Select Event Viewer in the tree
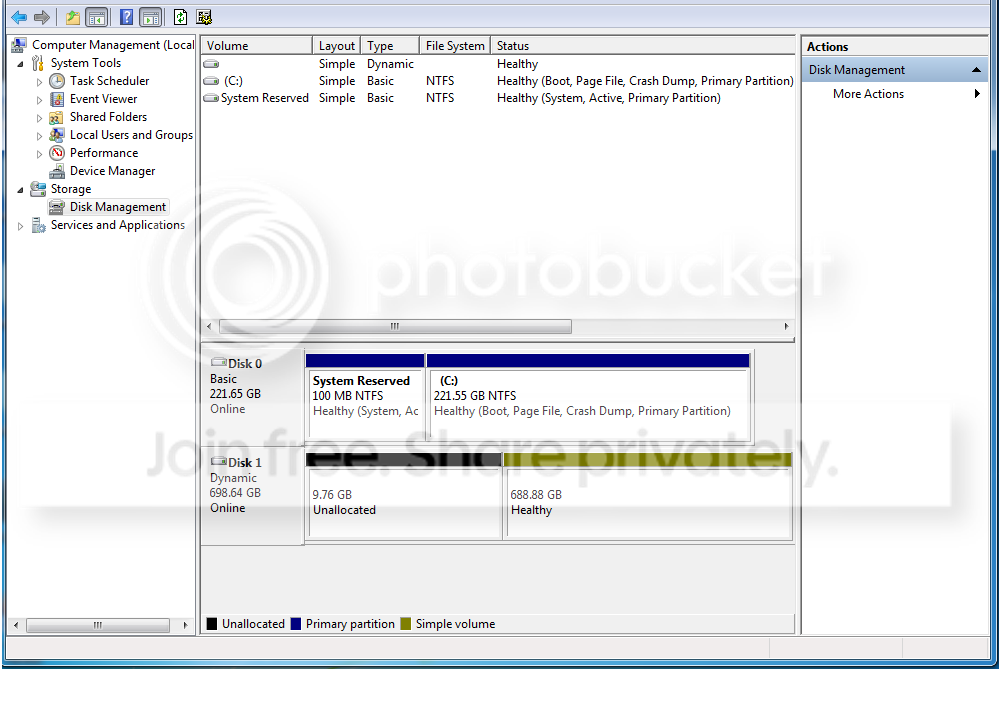 [103, 99]
